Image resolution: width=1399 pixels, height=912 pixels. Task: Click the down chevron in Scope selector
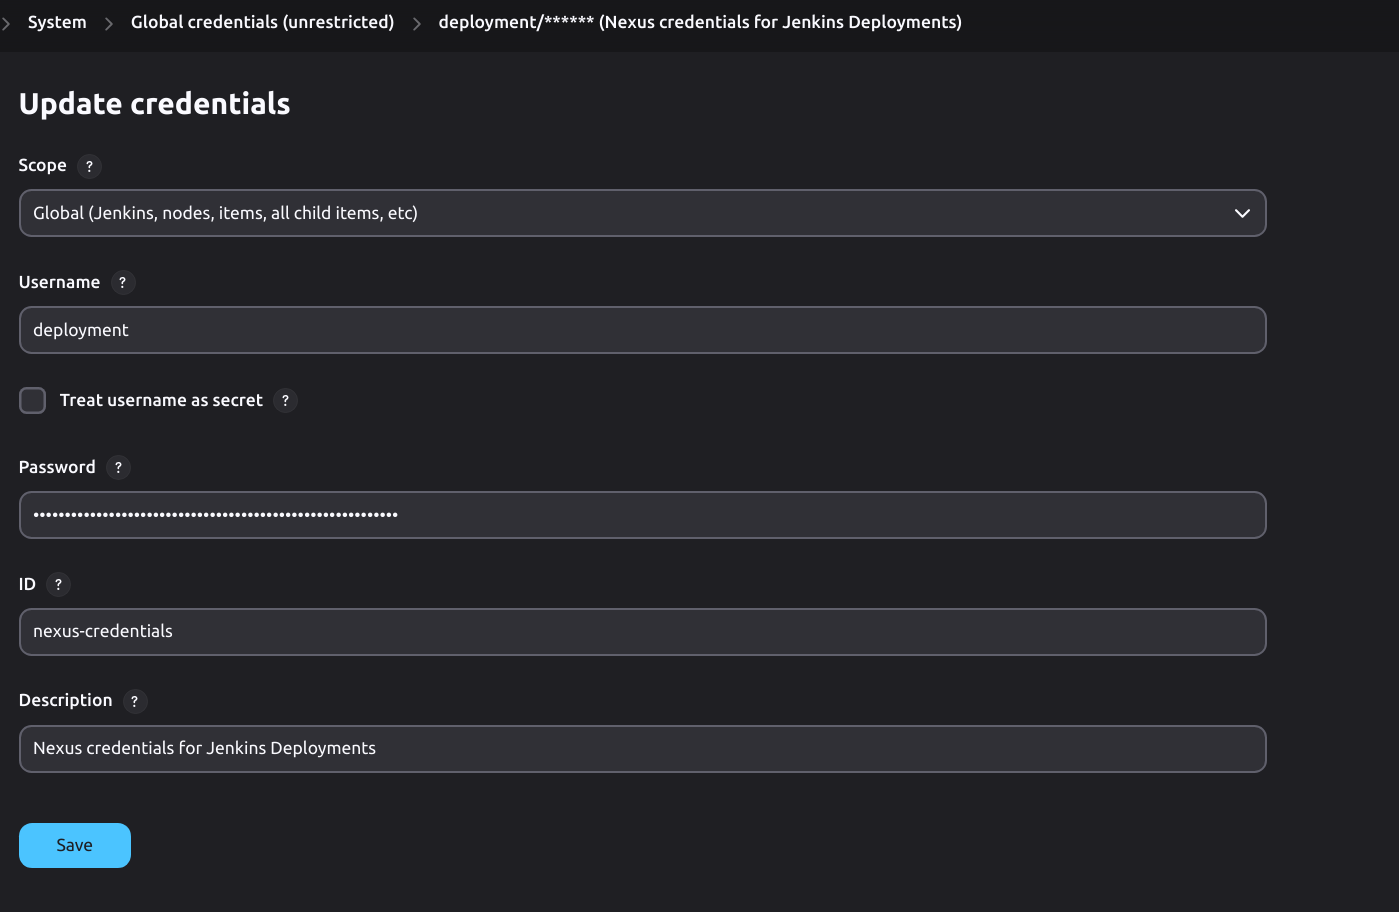tap(1242, 213)
